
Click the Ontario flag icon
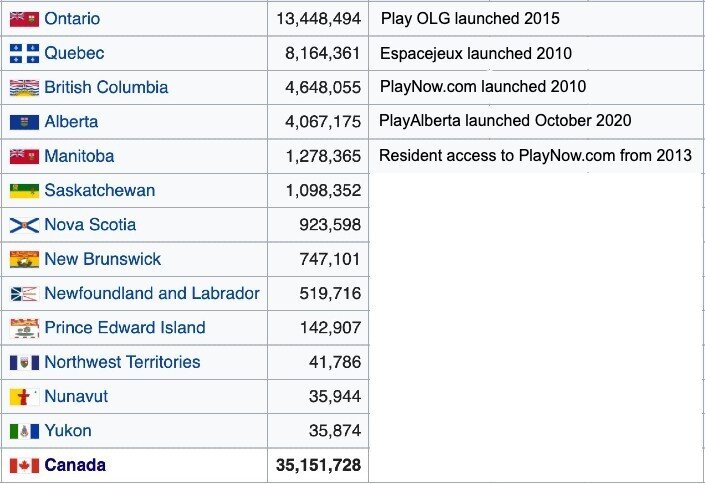(24, 19)
